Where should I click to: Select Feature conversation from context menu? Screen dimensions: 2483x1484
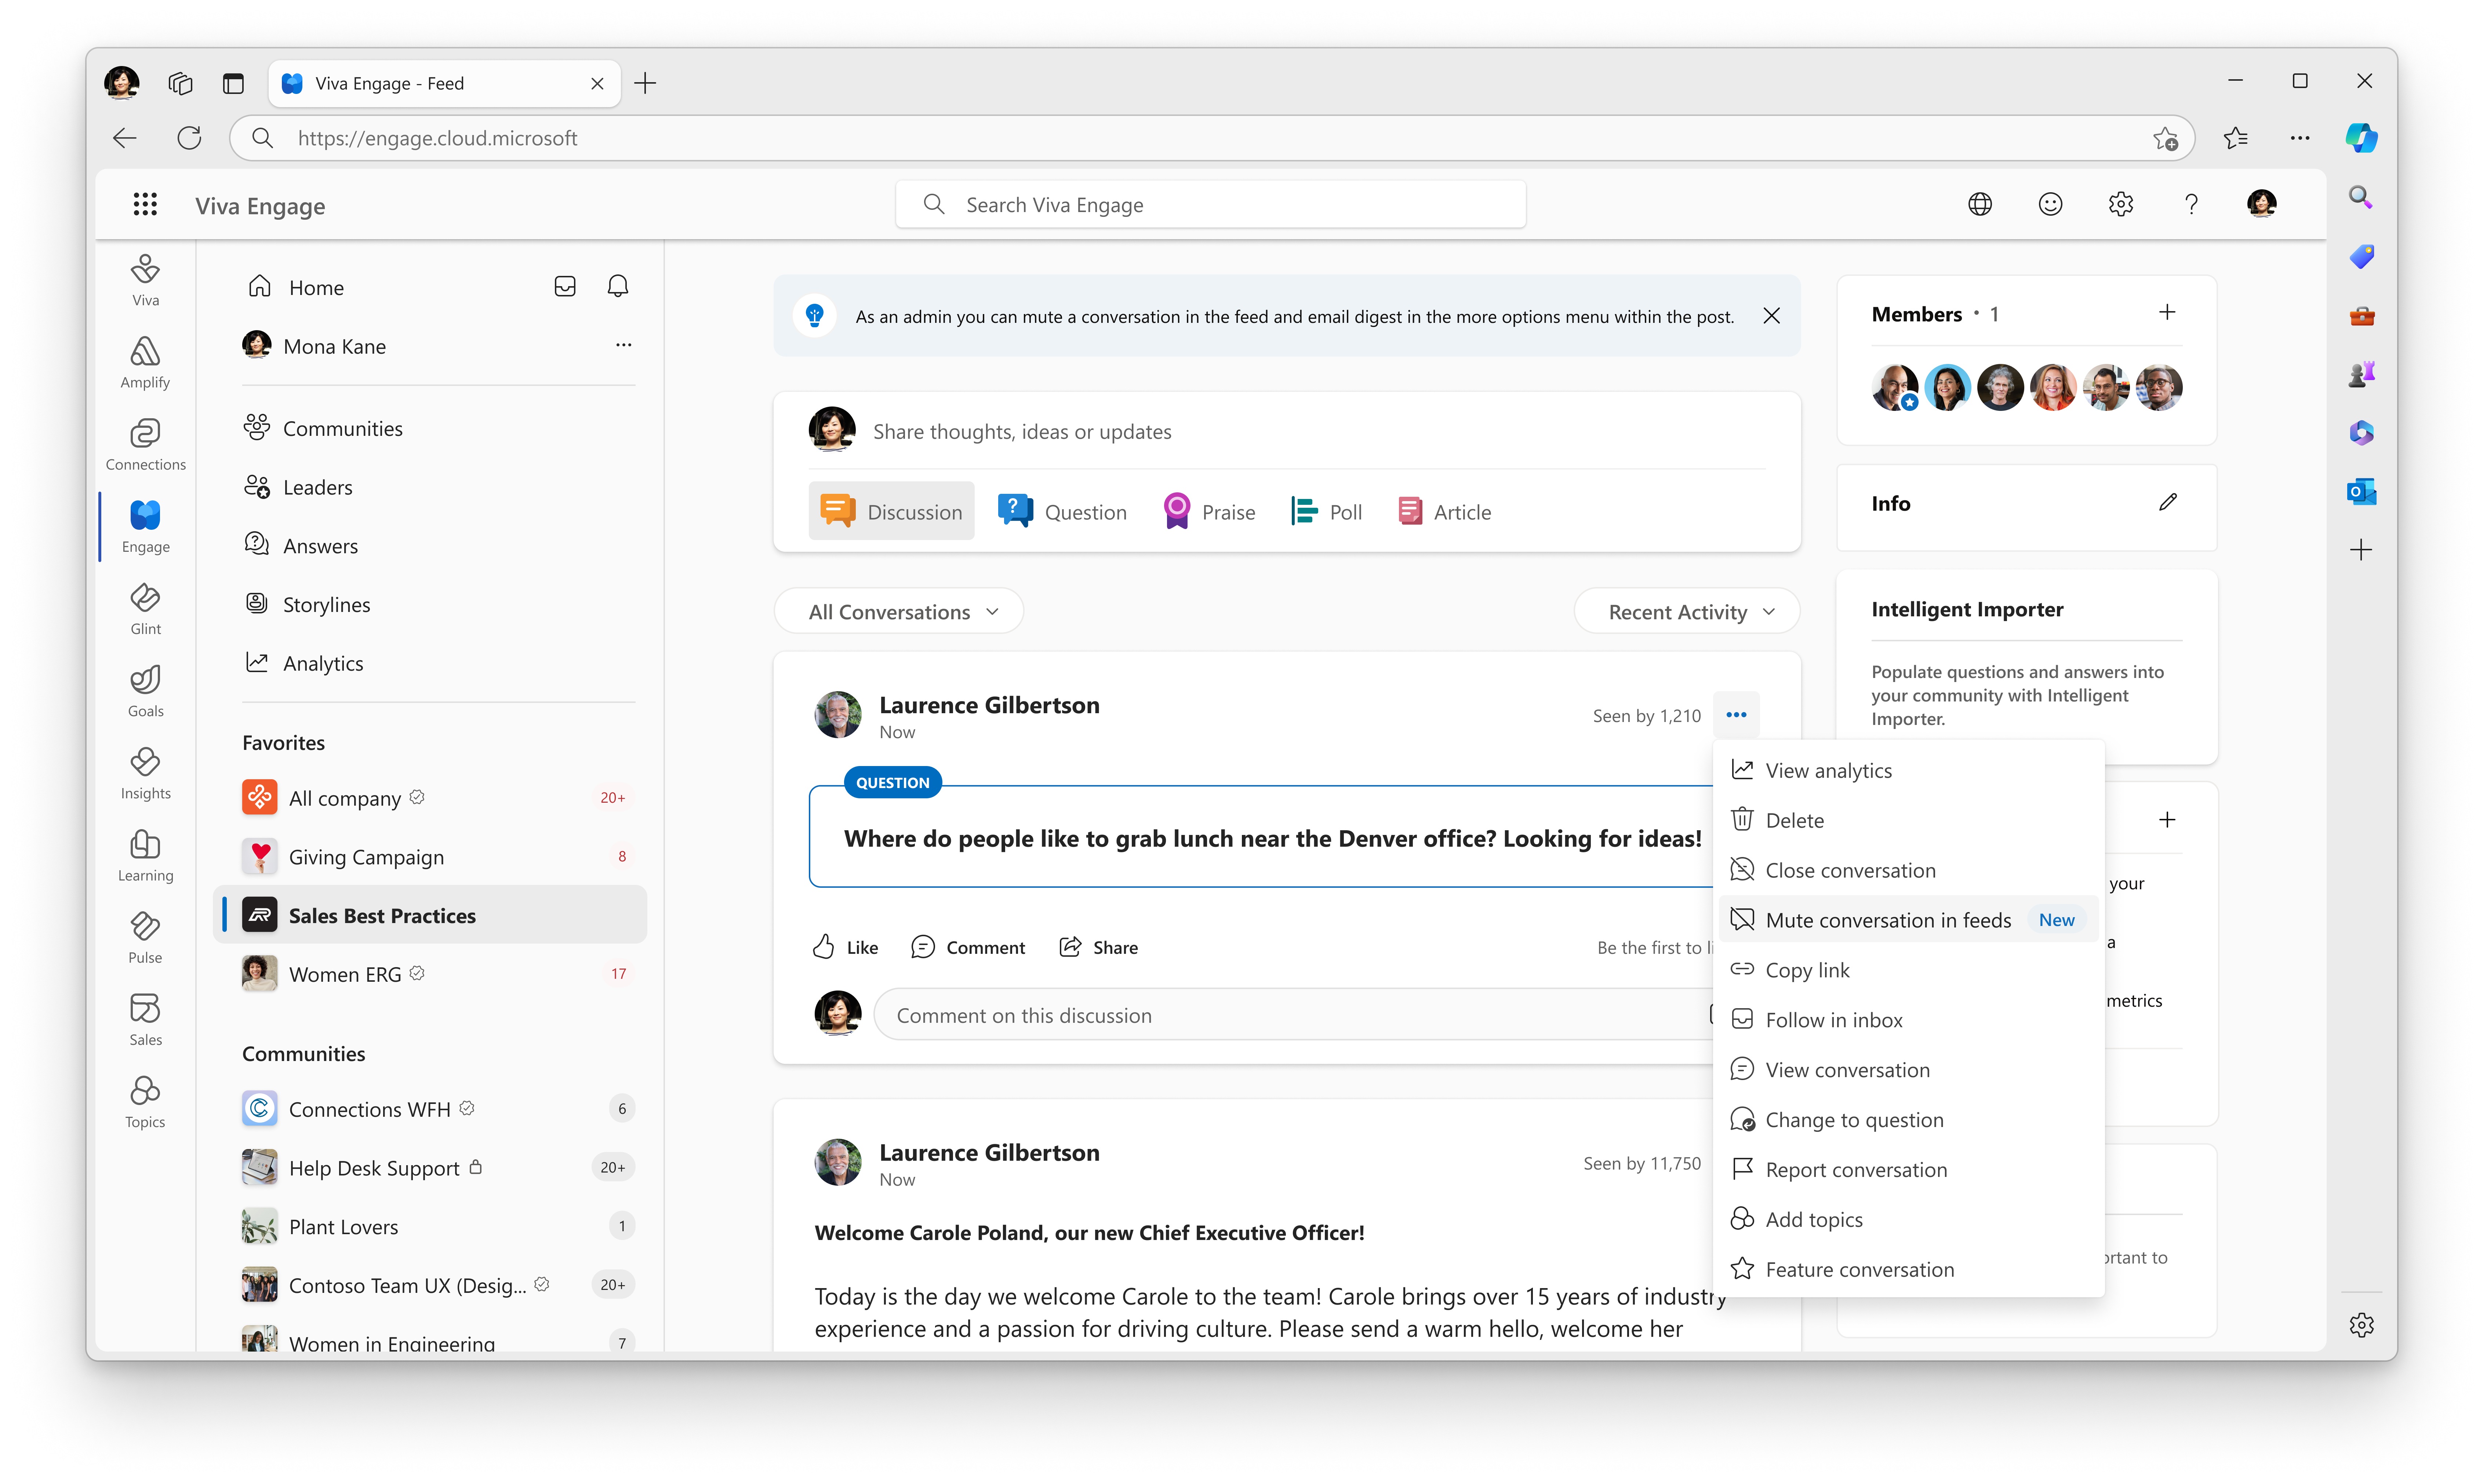click(1859, 1269)
